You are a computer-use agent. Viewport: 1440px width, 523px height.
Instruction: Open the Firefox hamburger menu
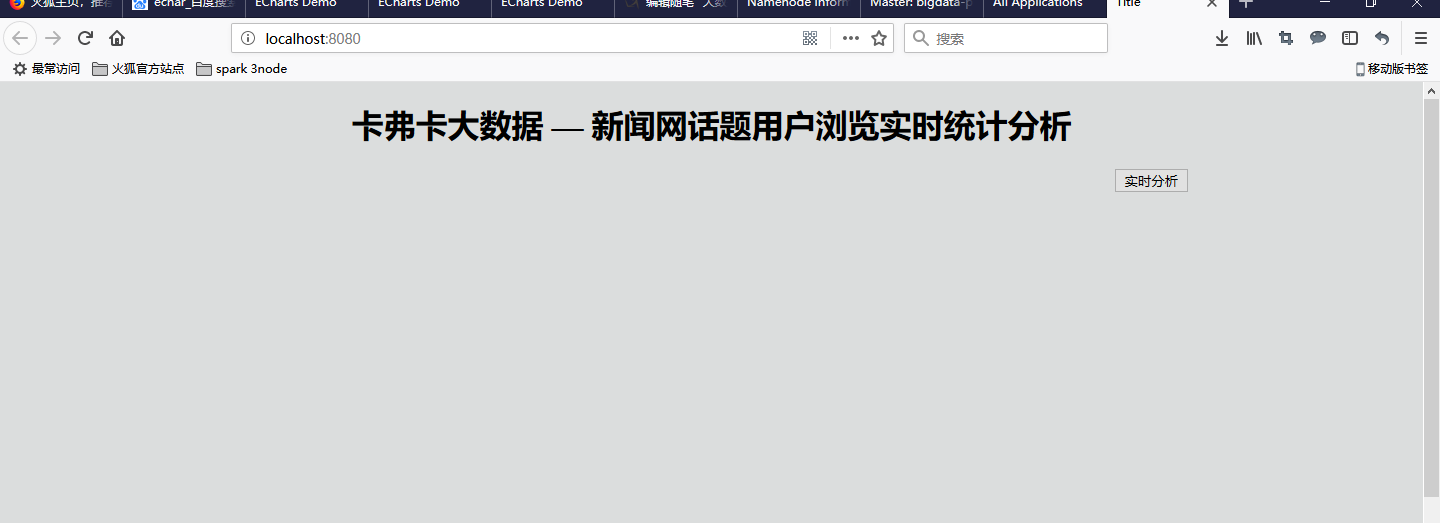click(1420, 38)
